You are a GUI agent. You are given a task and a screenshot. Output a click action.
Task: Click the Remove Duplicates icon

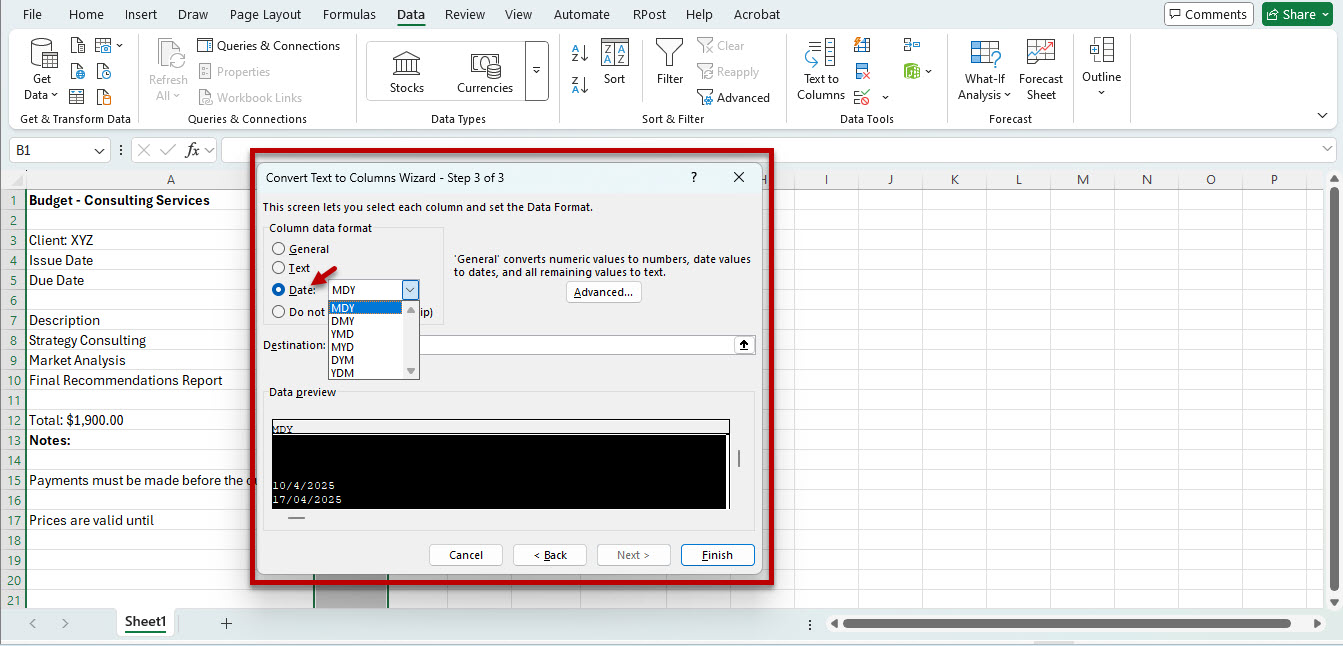[x=862, y=72]
